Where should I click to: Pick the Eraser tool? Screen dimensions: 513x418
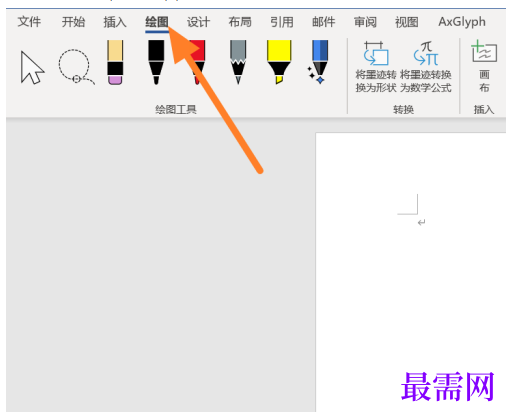tap(115, 62)
